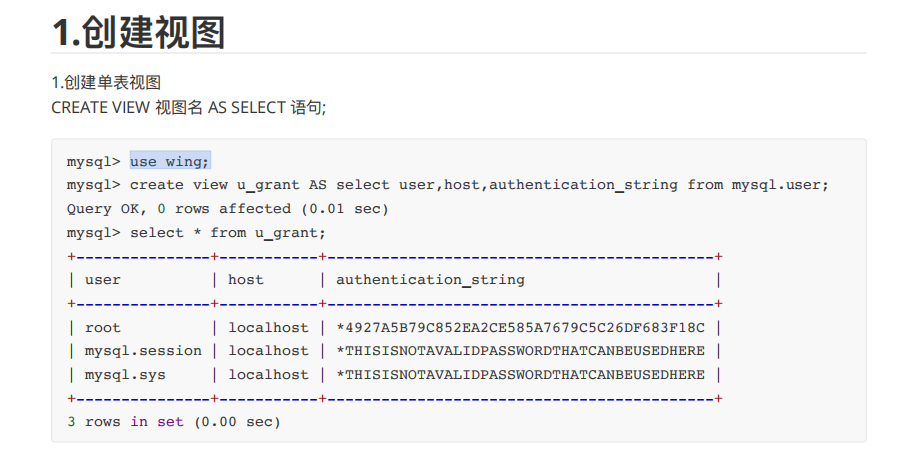Click the CREATE VIEW syntax line
Screen dimensions: 924x467
coord(189,107)
